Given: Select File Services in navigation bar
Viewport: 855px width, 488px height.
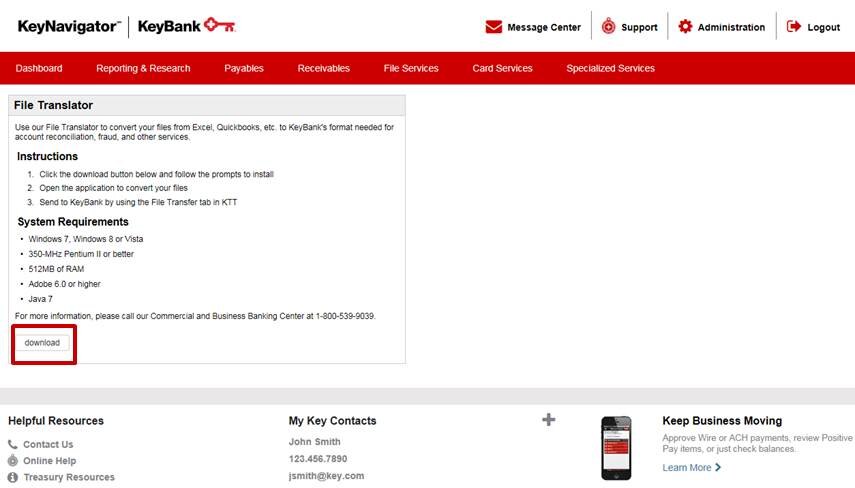Looking at the screenshot, I should 411,68.
